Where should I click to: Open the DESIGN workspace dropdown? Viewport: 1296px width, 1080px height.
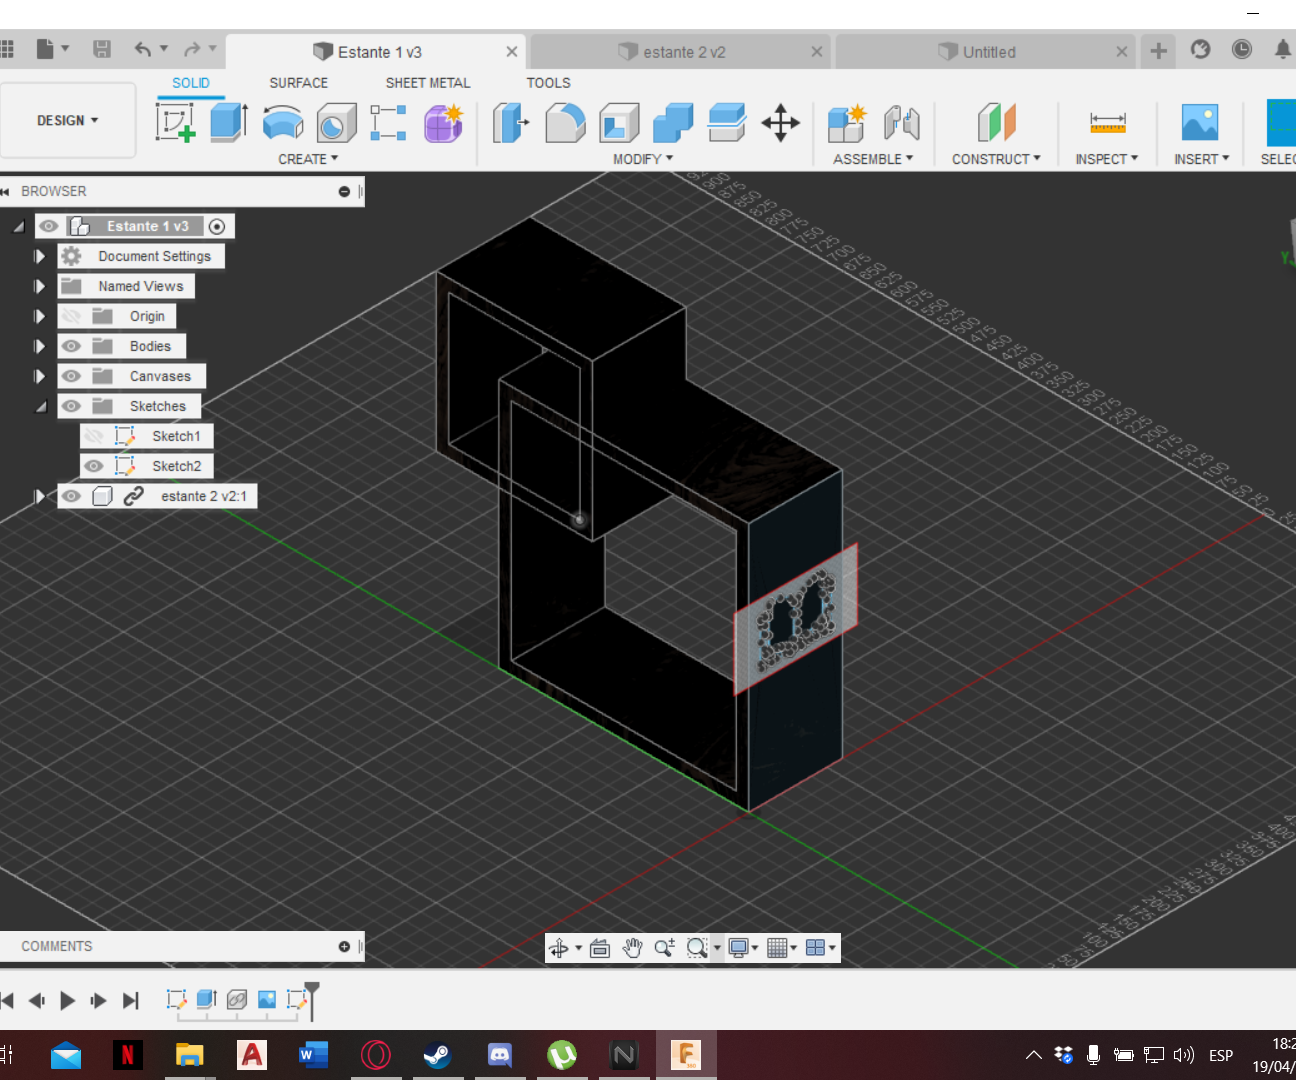coord(68,120)
